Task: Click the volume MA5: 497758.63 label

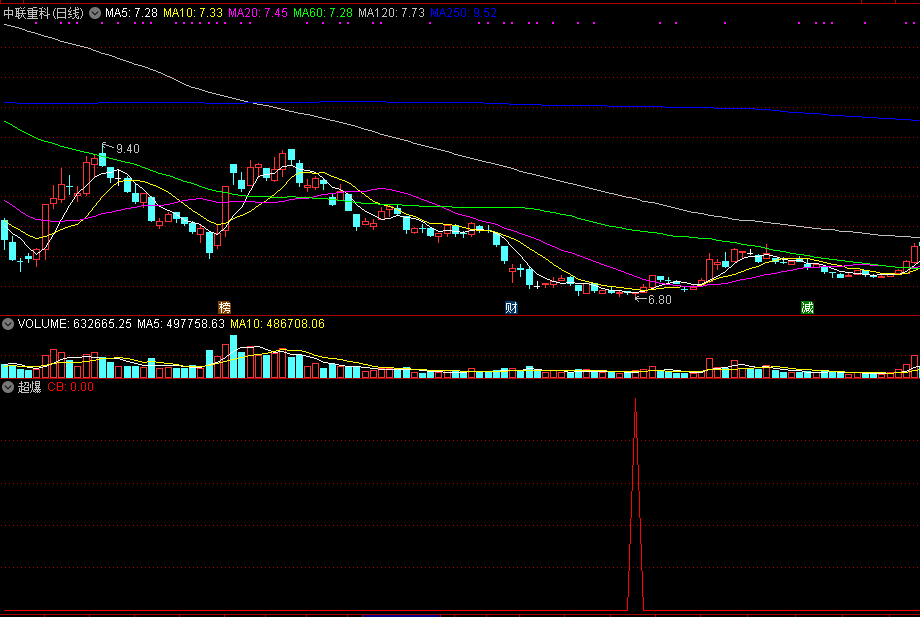Action: (x=181, y=324)
